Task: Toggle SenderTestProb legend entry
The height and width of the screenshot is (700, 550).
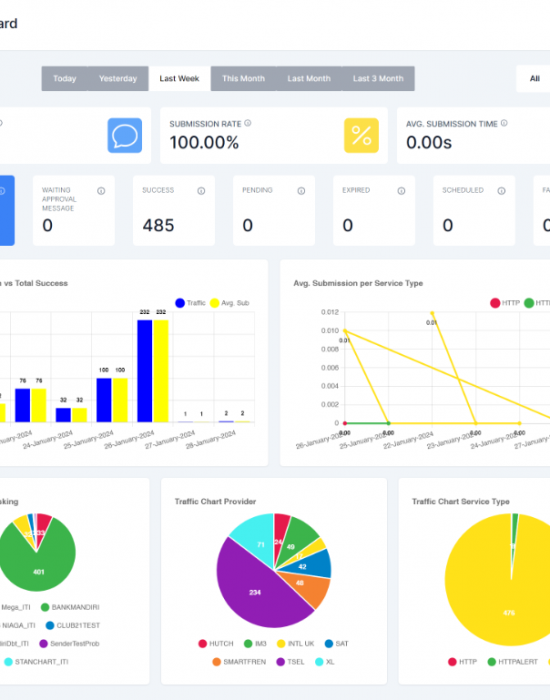Action: [70, 644]
